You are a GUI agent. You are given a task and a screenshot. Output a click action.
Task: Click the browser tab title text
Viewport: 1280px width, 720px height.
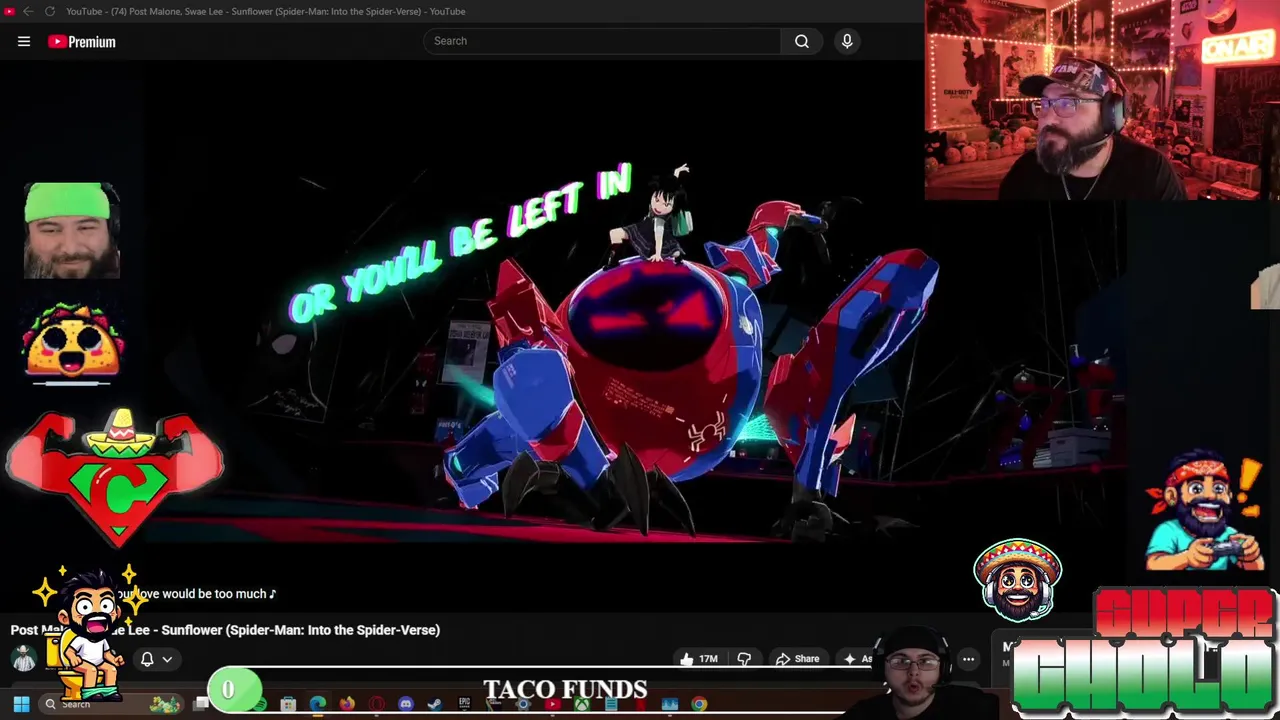point(266,11)
